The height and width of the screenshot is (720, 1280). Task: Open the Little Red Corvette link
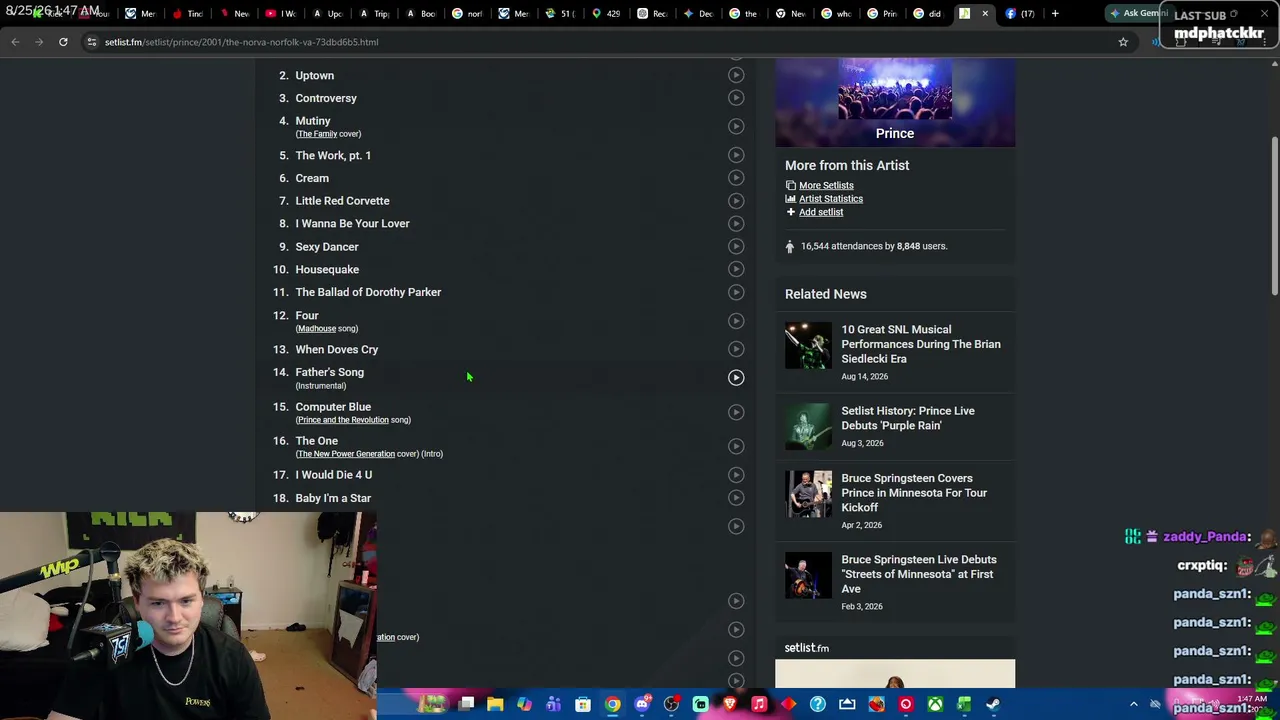[342, 201]
